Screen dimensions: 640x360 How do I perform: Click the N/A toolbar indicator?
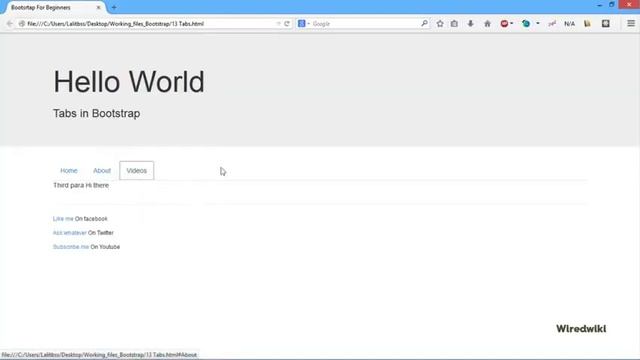tap(569, 24)
